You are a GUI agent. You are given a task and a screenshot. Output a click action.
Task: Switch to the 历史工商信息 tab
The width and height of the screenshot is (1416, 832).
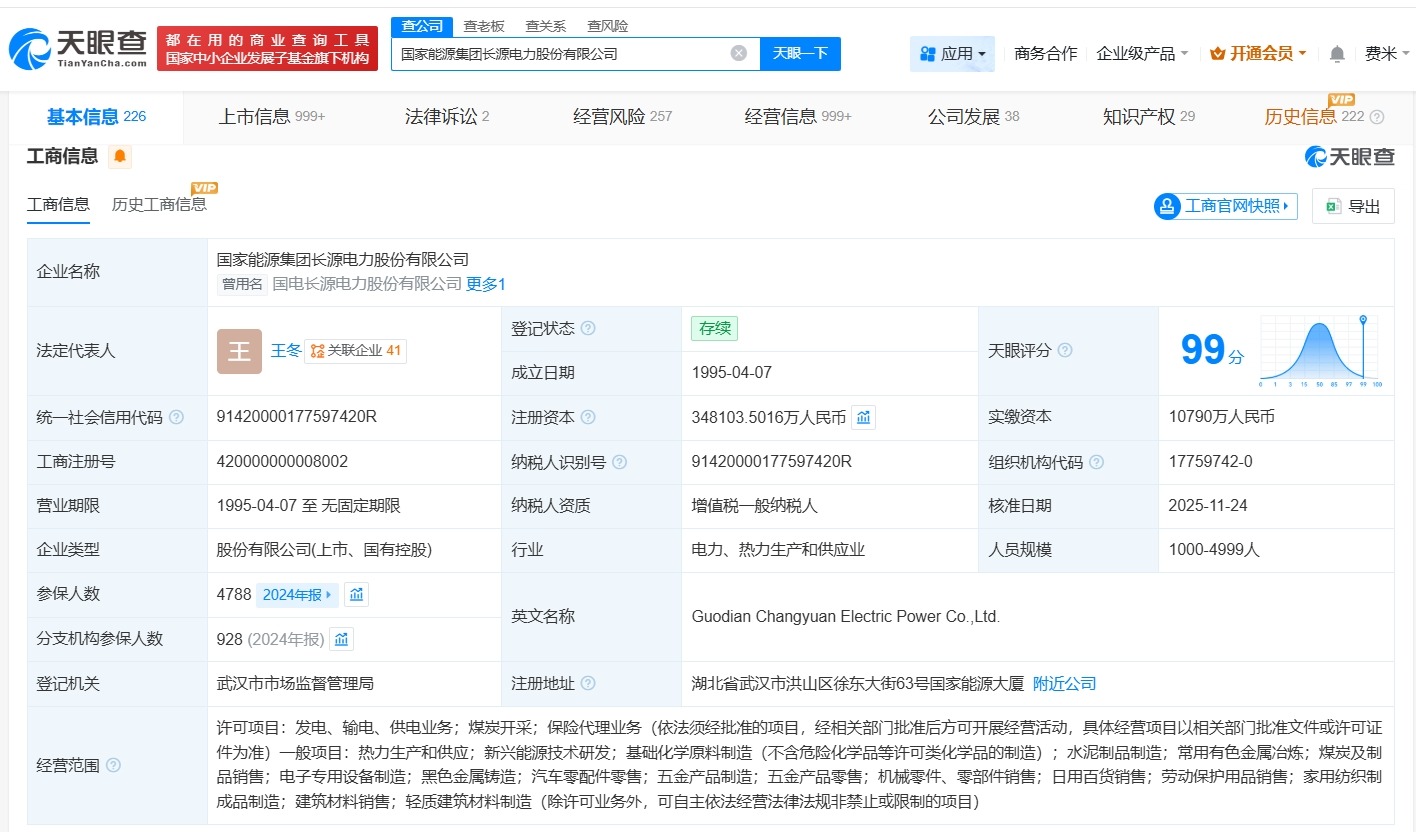point(160,205)
